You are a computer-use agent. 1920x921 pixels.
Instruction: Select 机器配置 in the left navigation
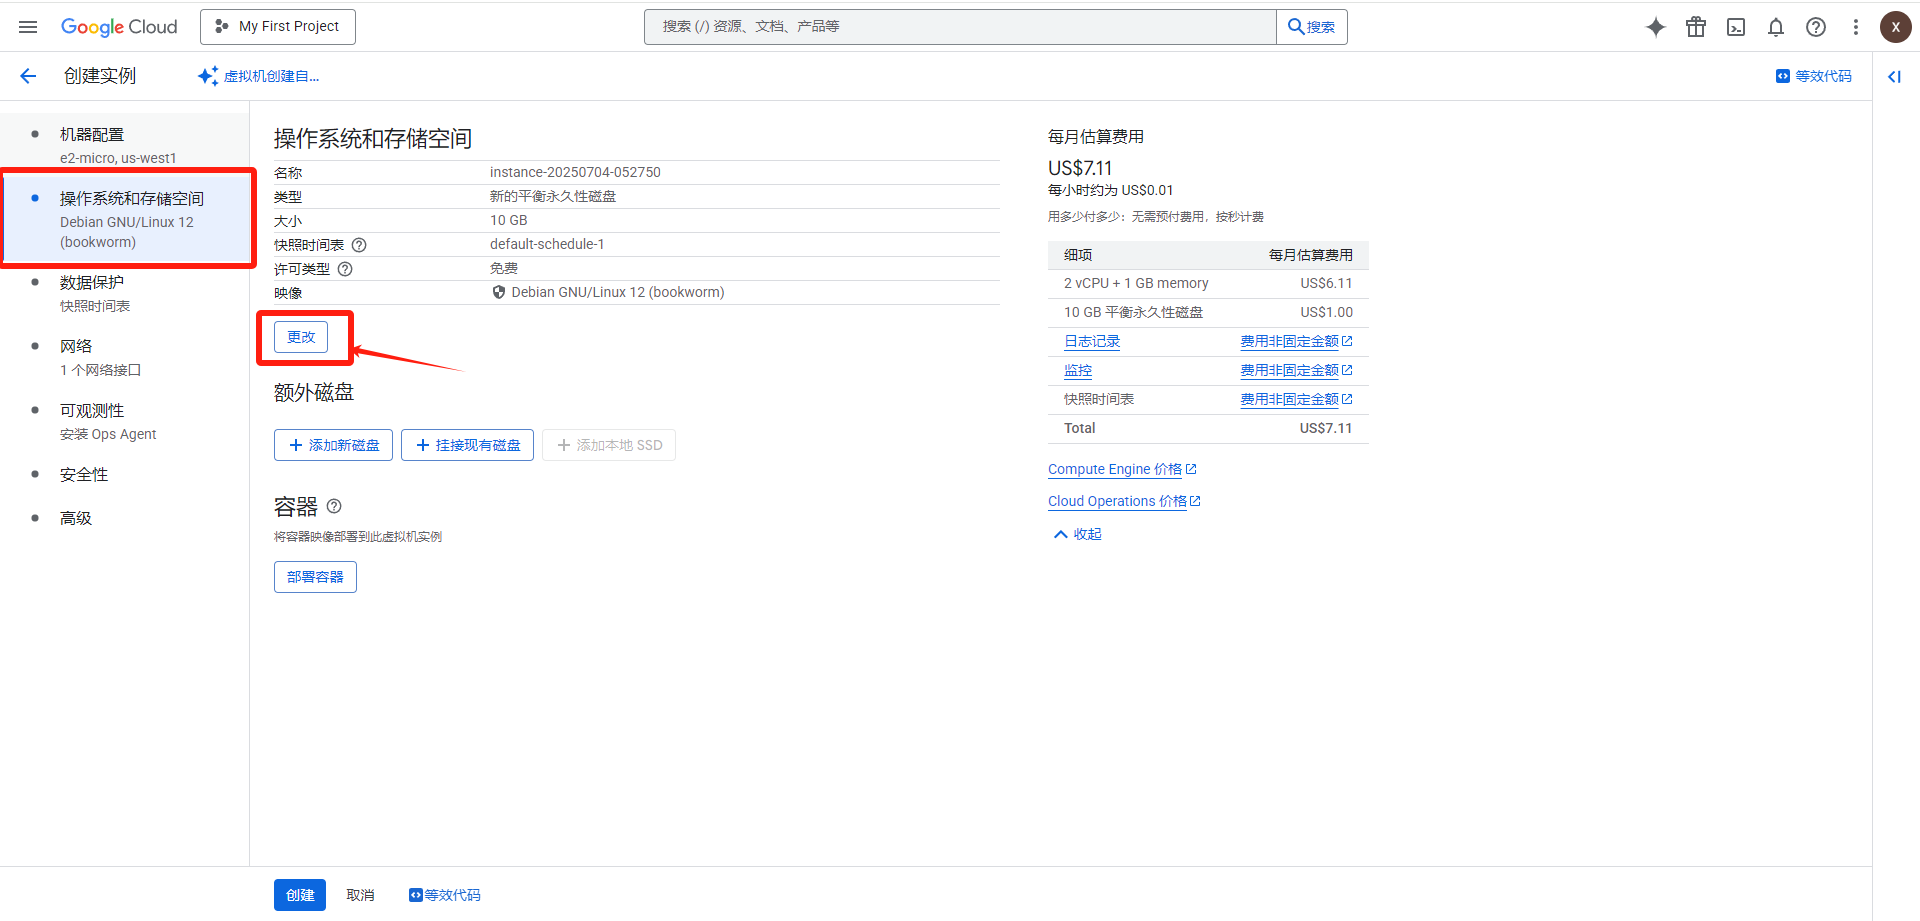point(125,145)
